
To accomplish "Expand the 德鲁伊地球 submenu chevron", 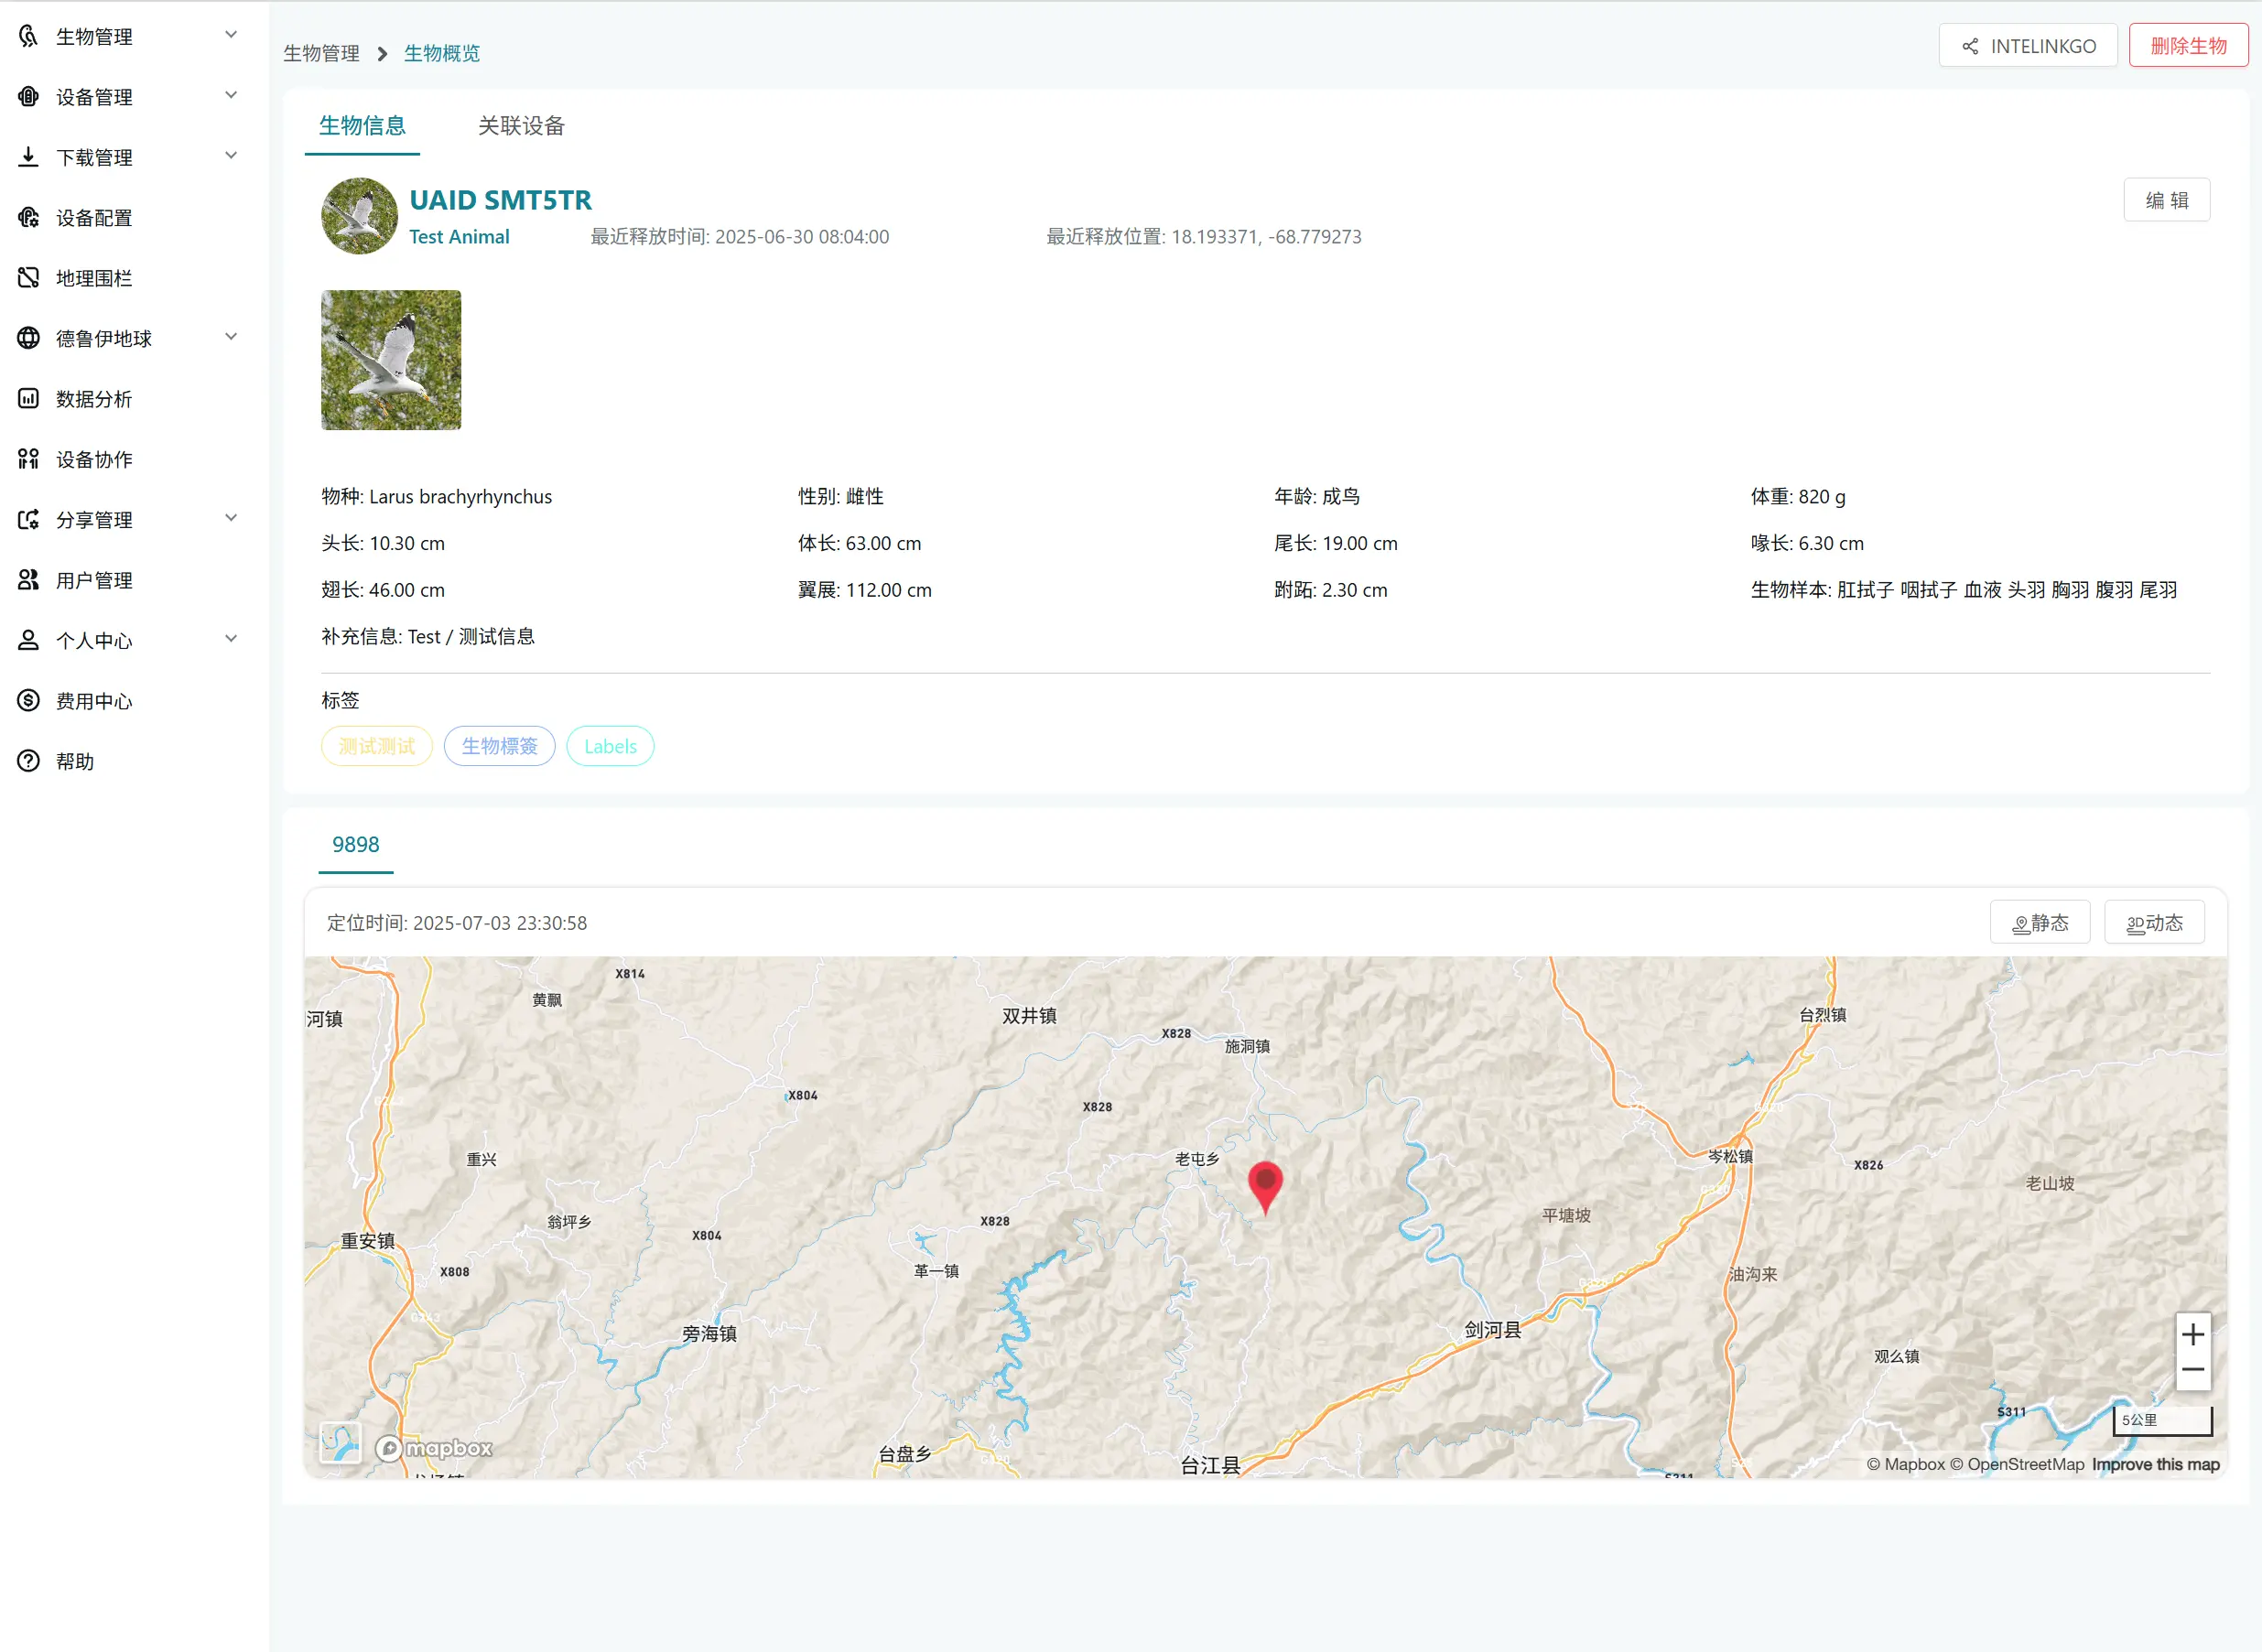I will pos(231,337).
